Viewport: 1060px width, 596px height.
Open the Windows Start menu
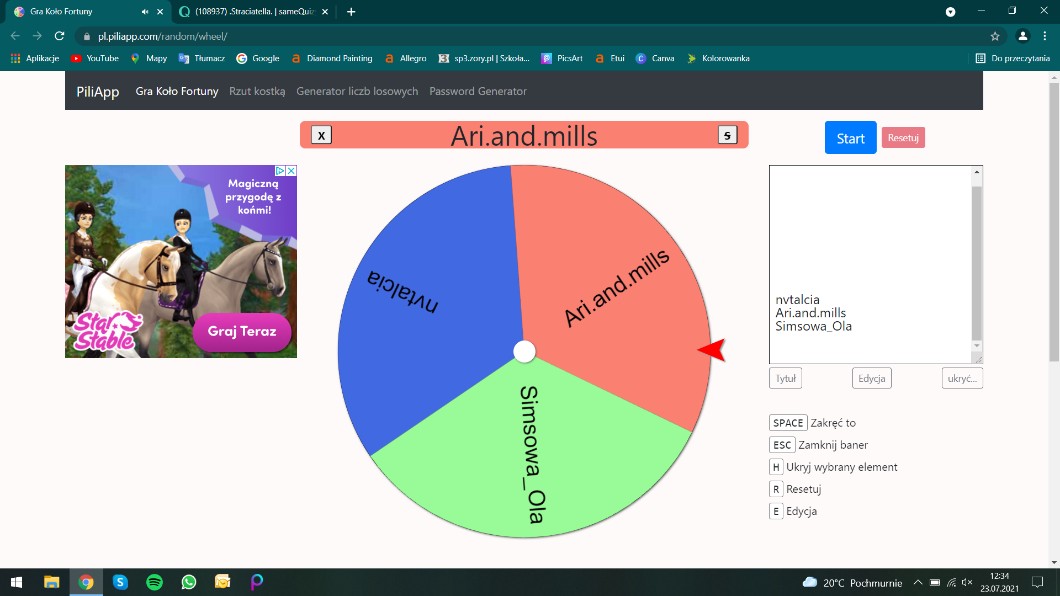click(17, 582)
